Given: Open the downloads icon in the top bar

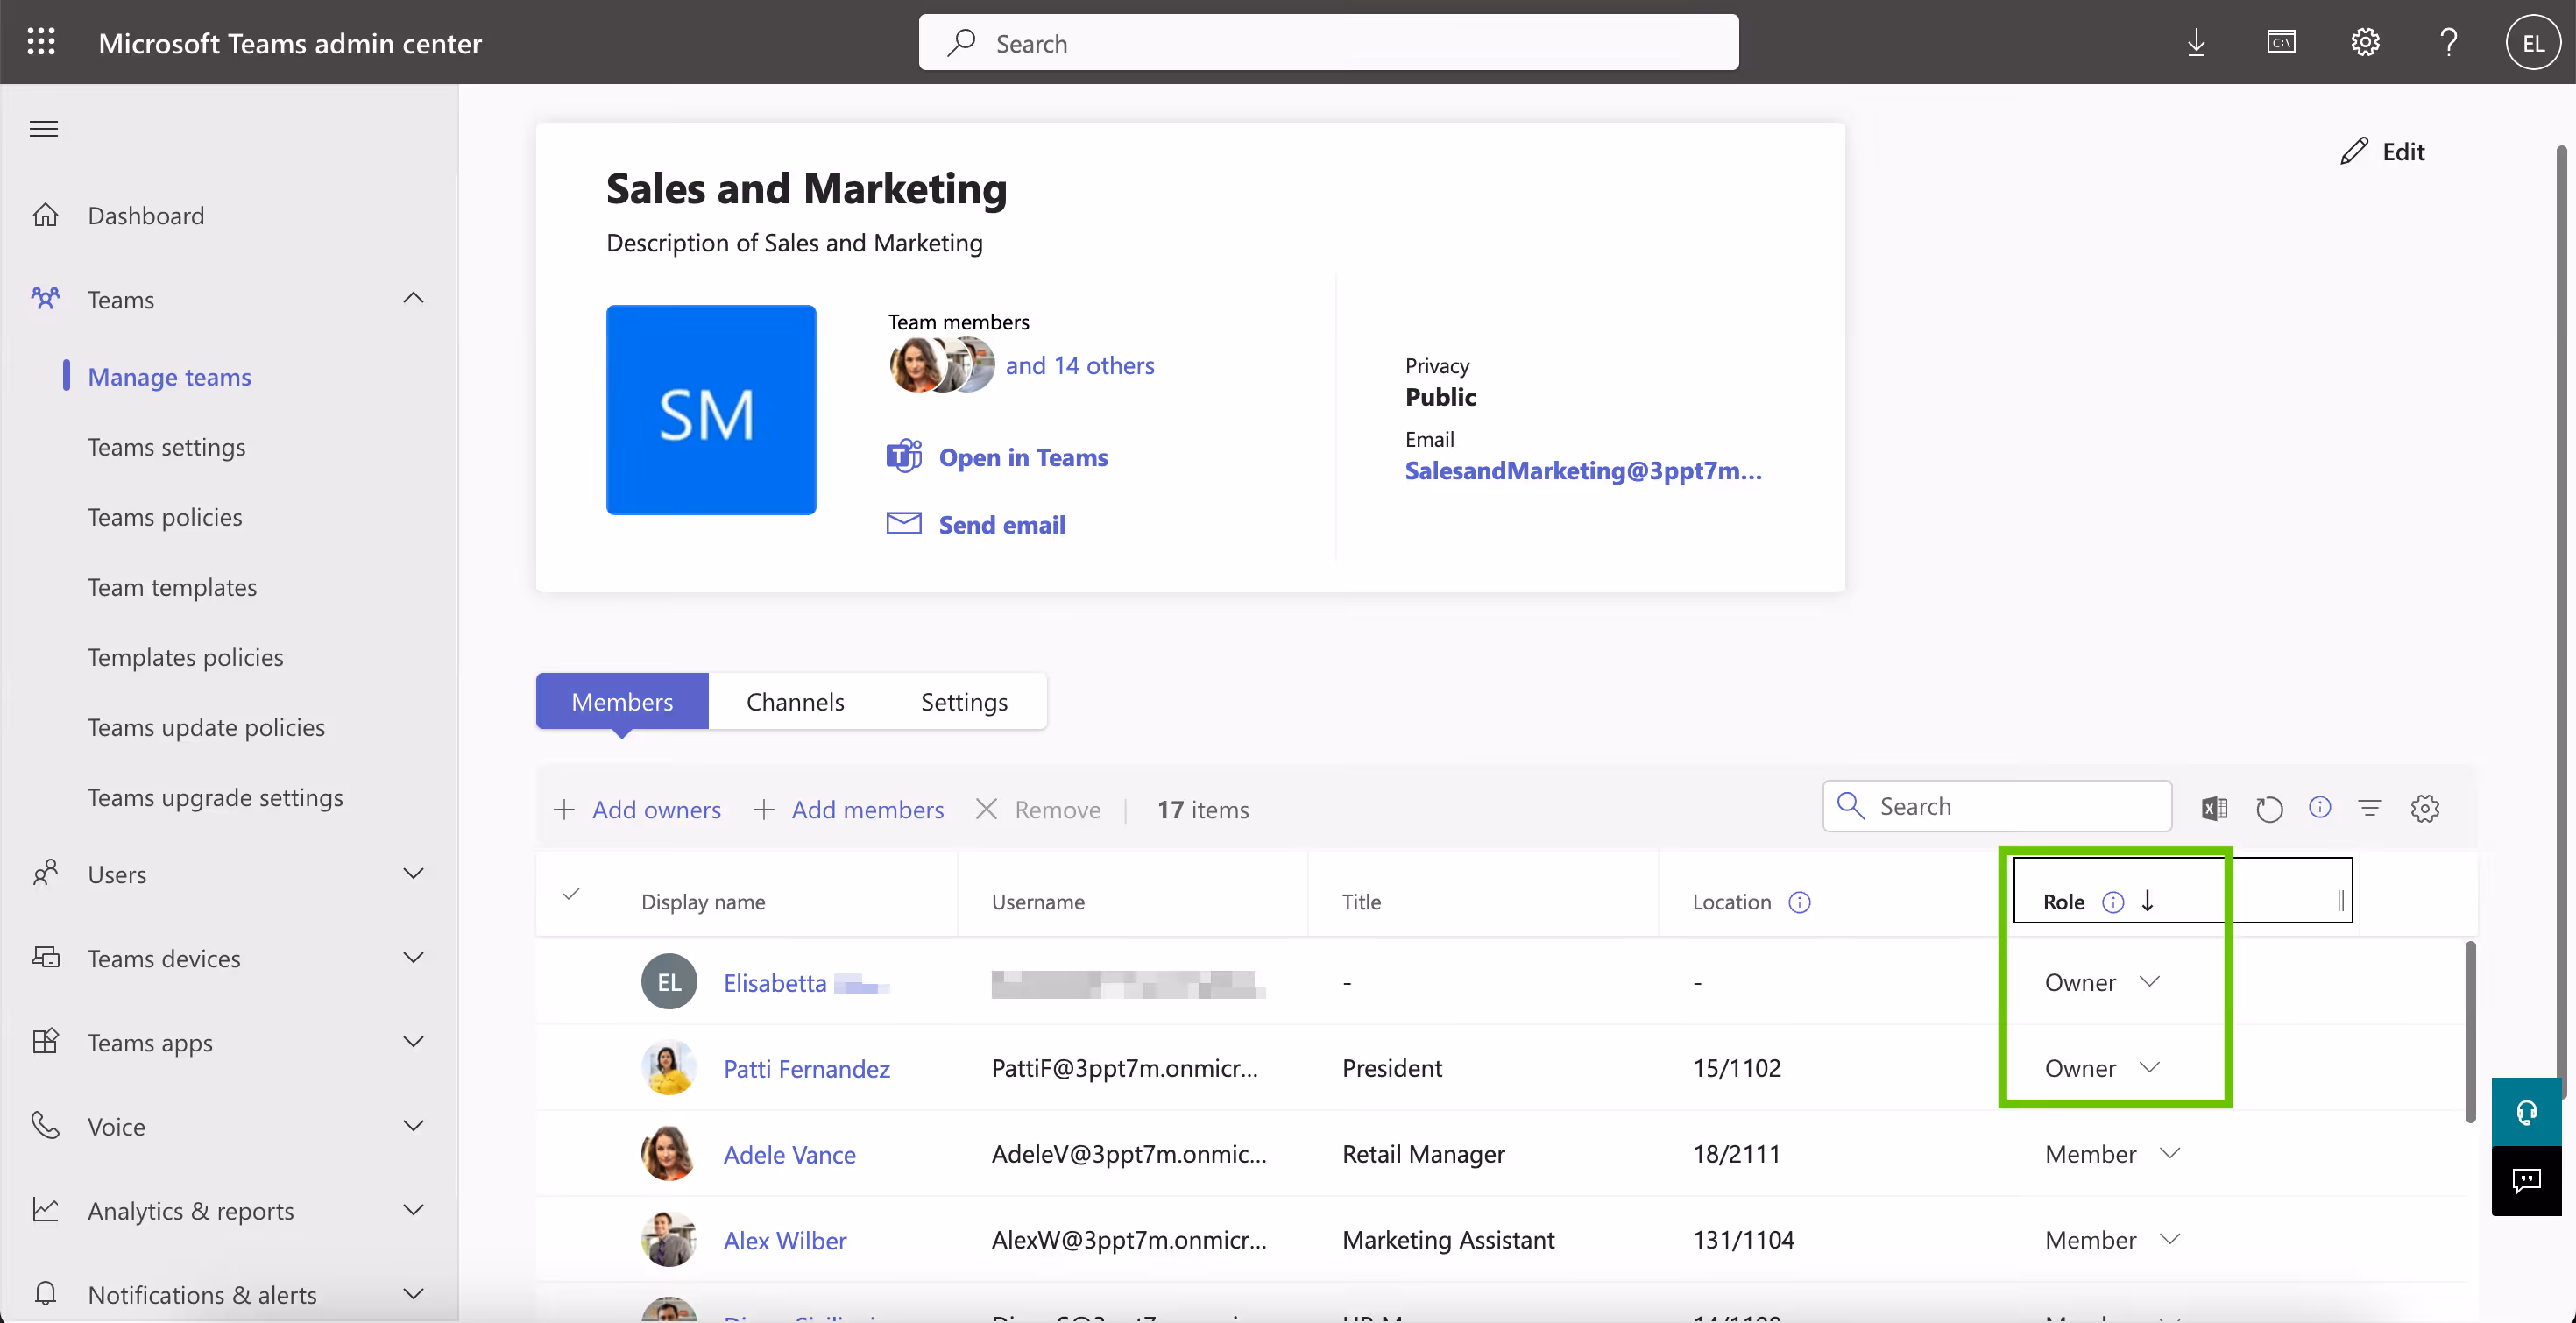Looking at the screenshot, I should 2196,41.
